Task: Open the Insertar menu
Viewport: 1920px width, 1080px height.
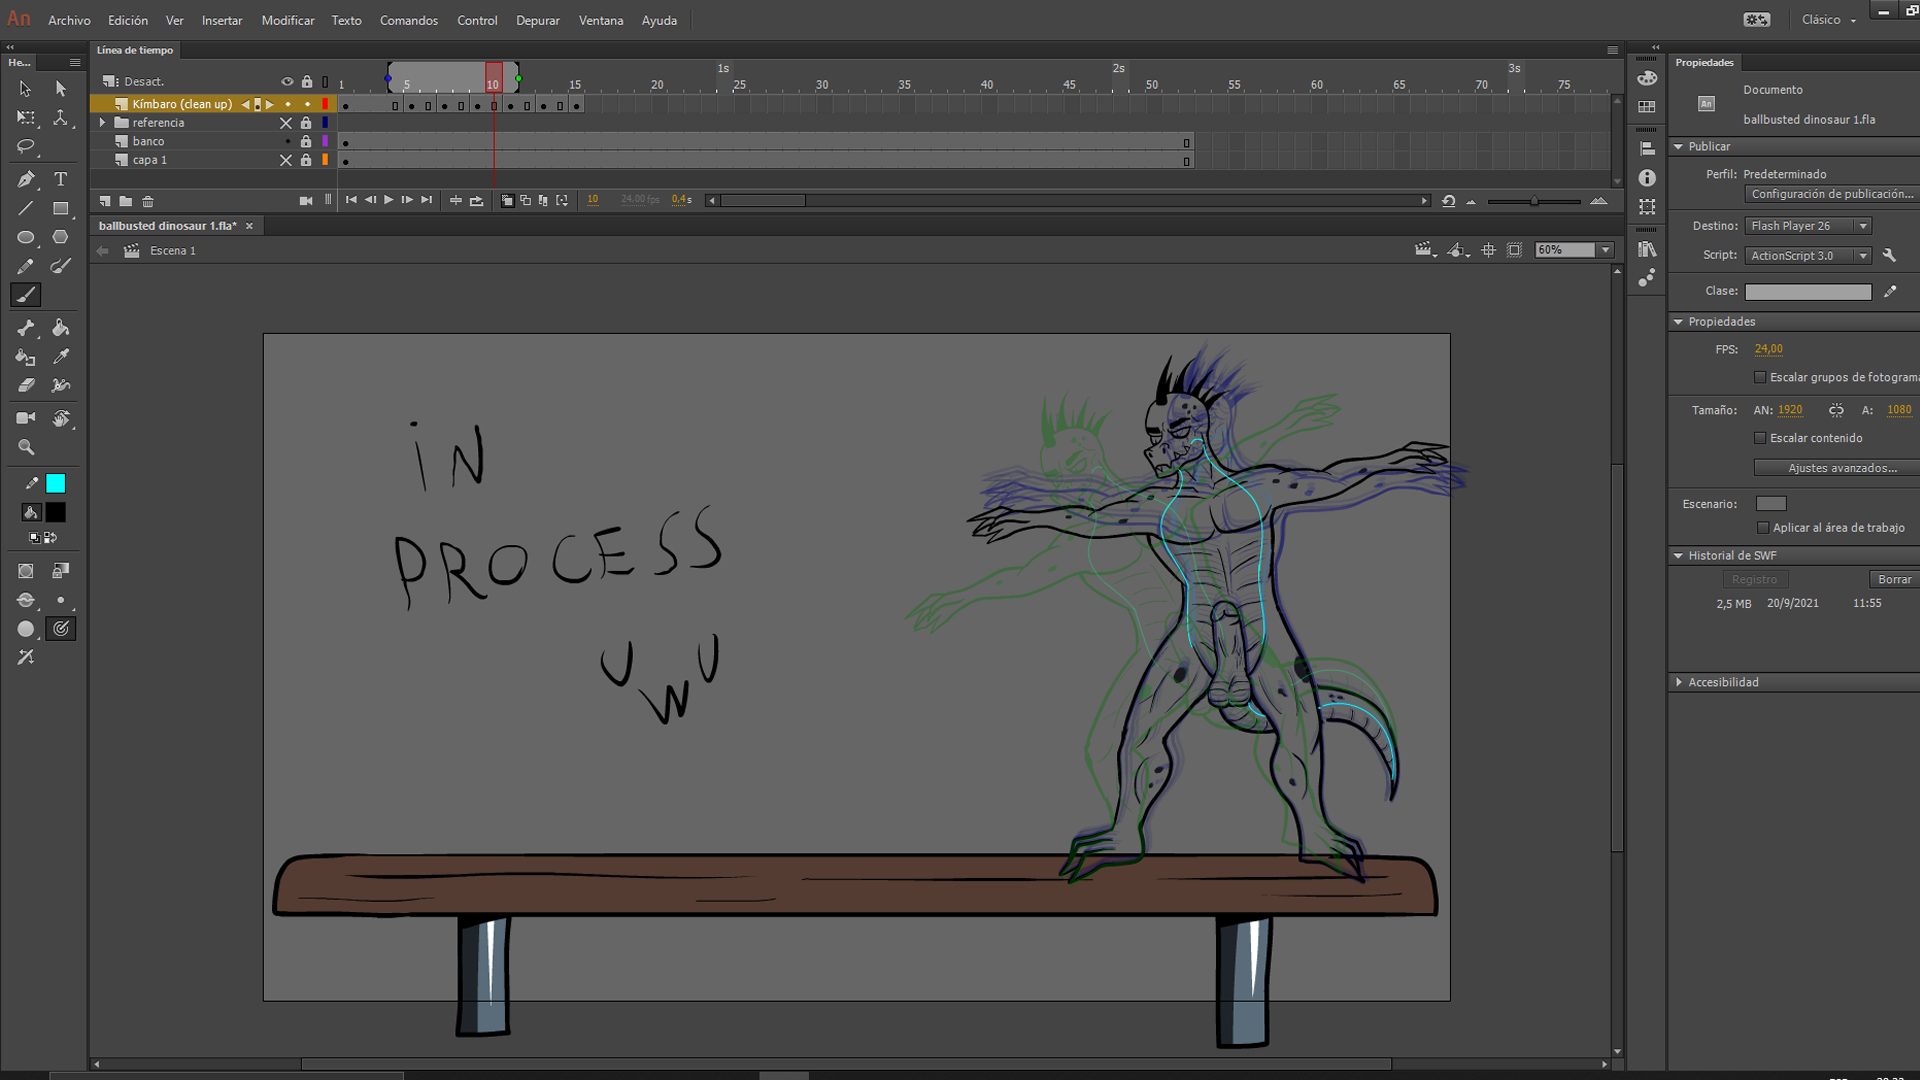Action: click(x=221, y=20)
